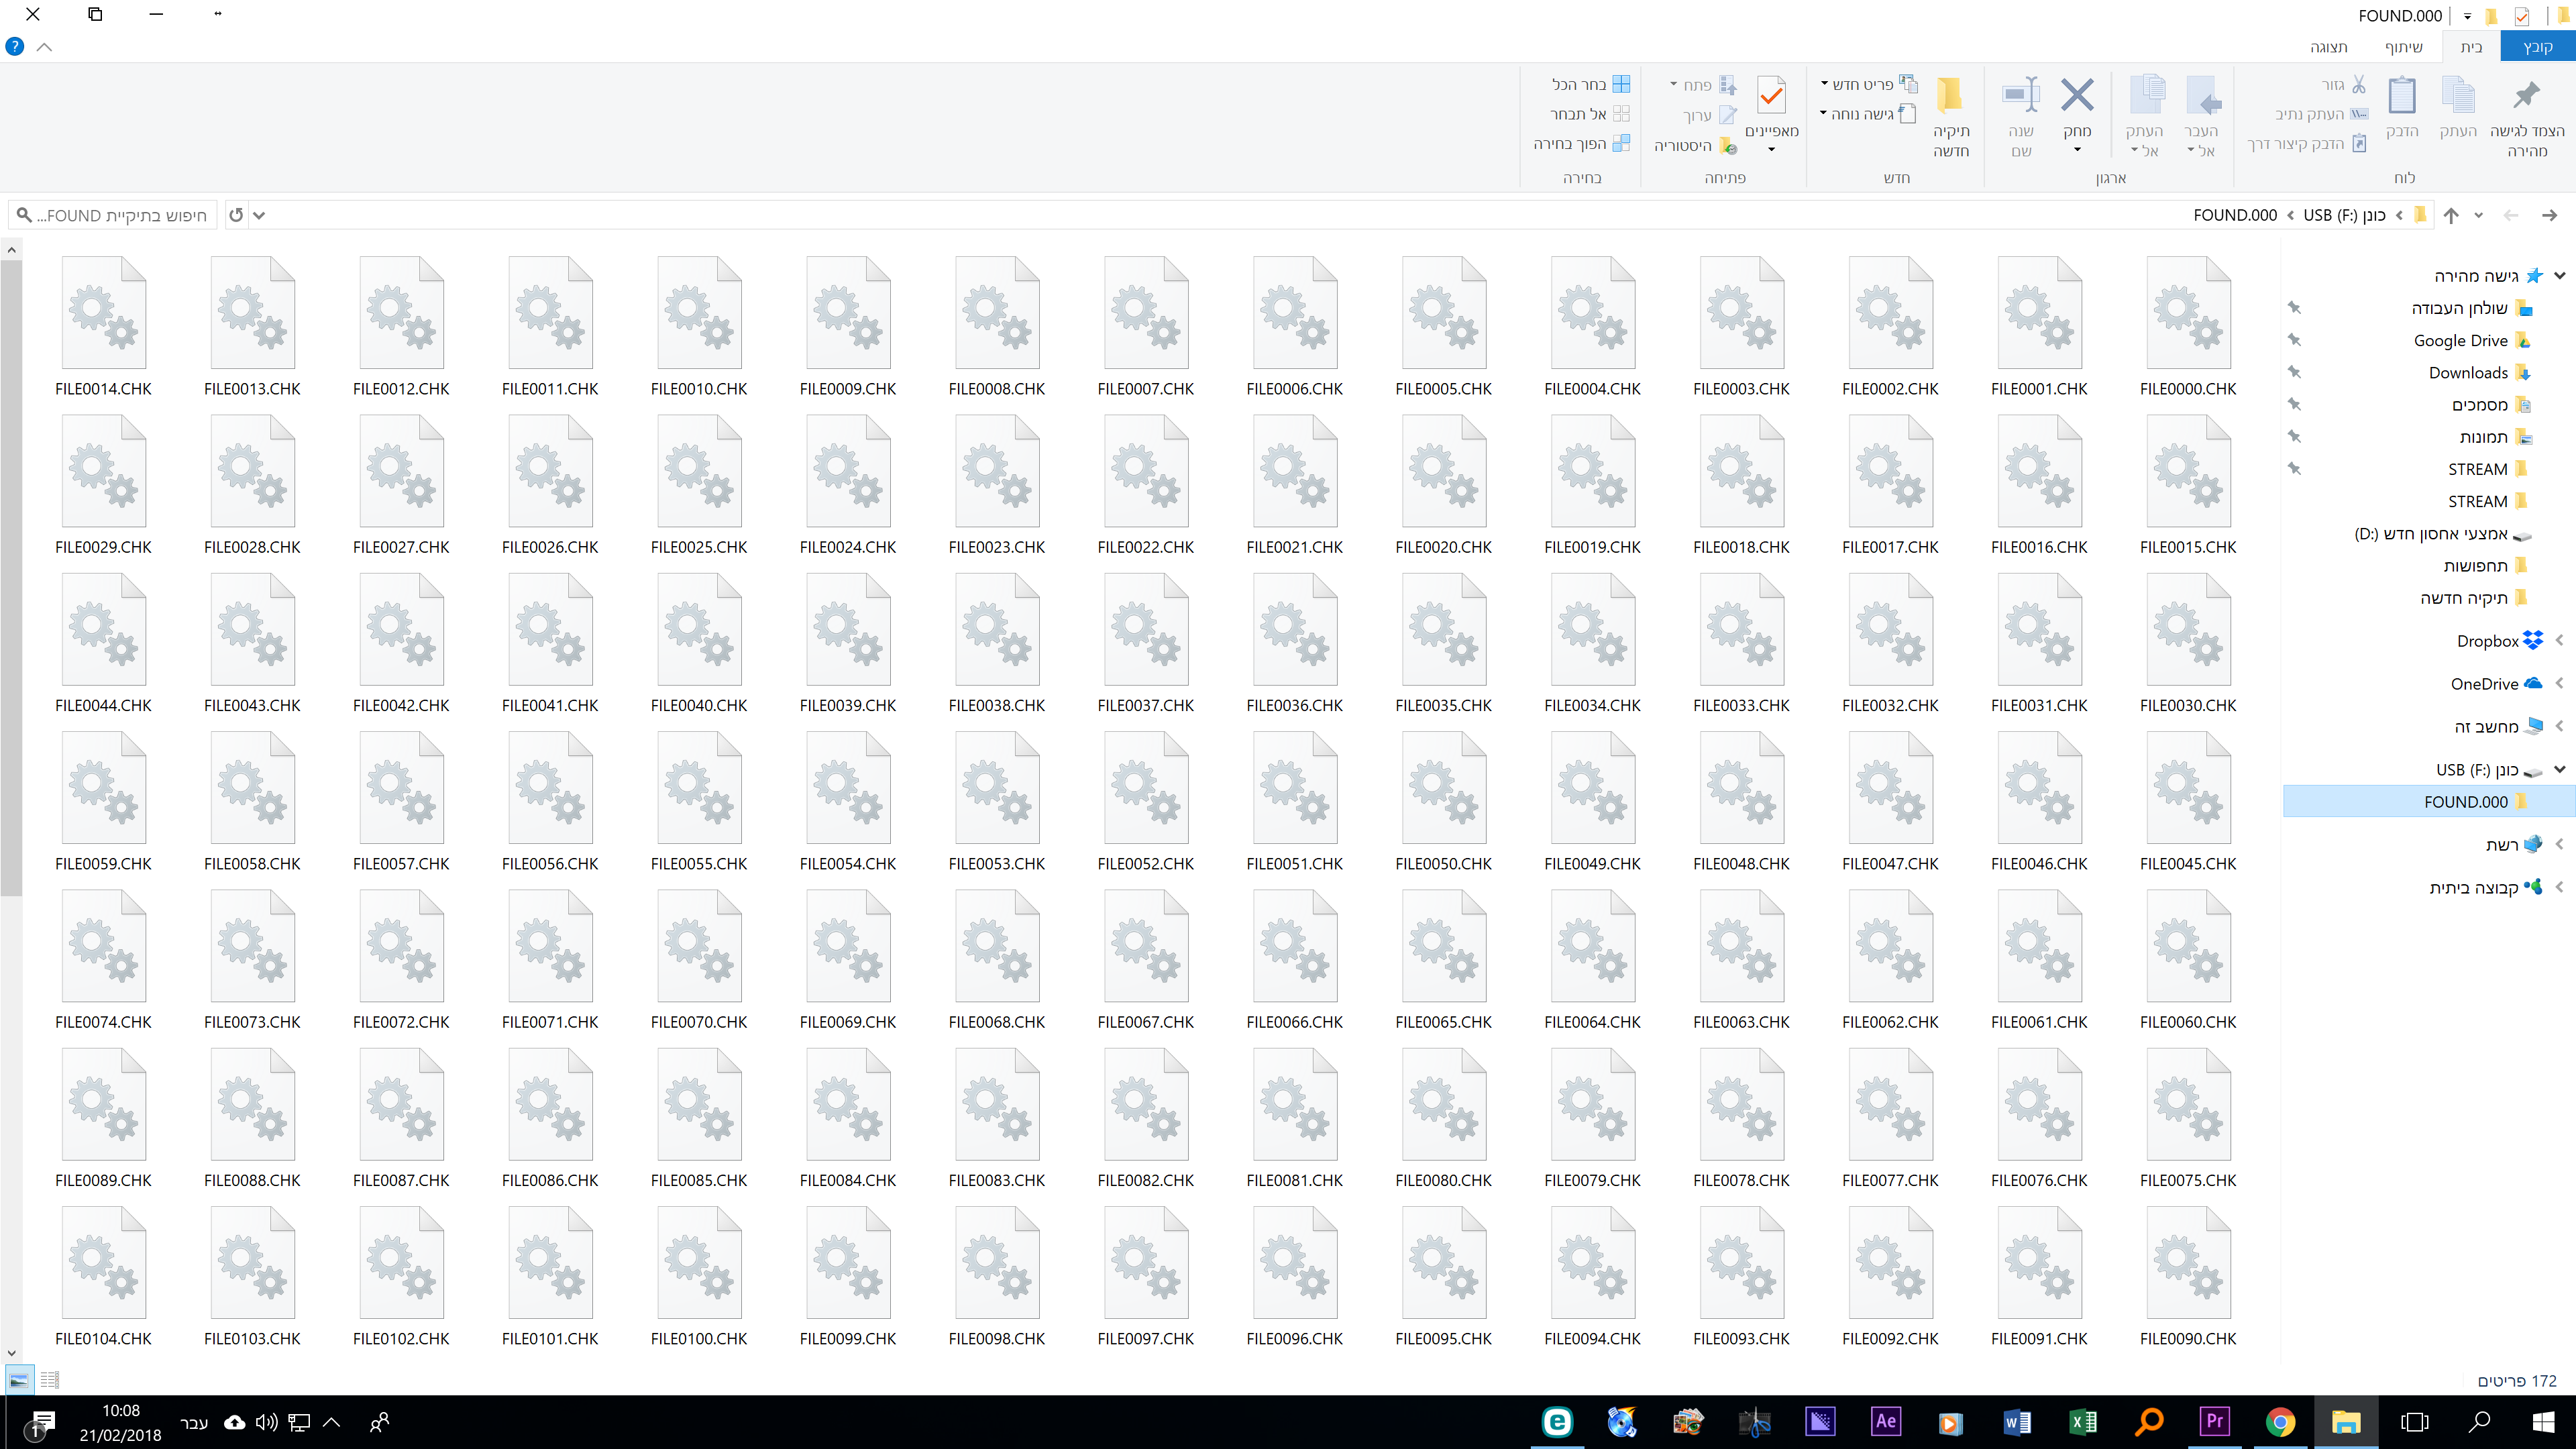Click the blue Help question mark icon
The image size is (2576, 1449).
(15, 47)
